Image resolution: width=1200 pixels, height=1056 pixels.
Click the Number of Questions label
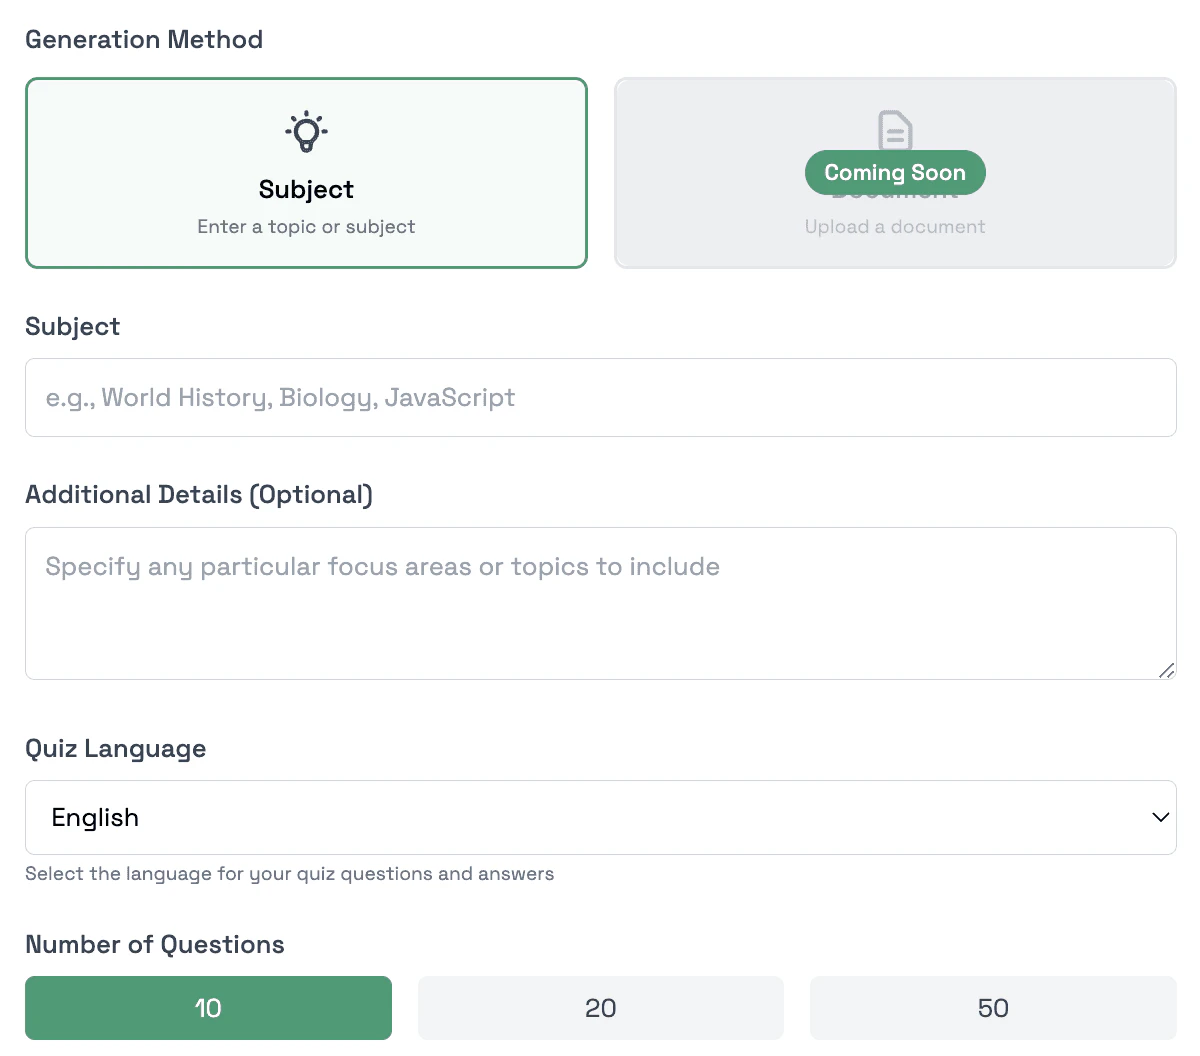(x=154, y=944)
